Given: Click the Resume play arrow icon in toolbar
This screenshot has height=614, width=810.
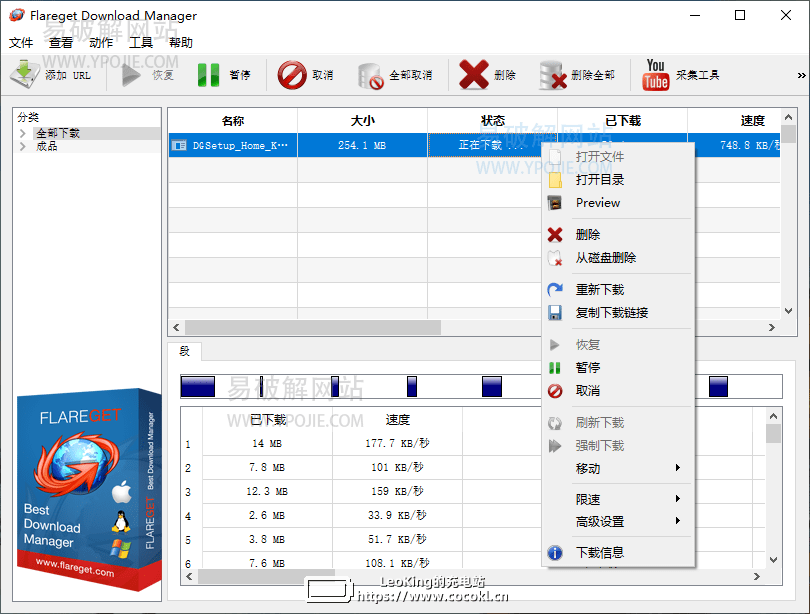Looking at the screenshot, I should click(131, 75).
